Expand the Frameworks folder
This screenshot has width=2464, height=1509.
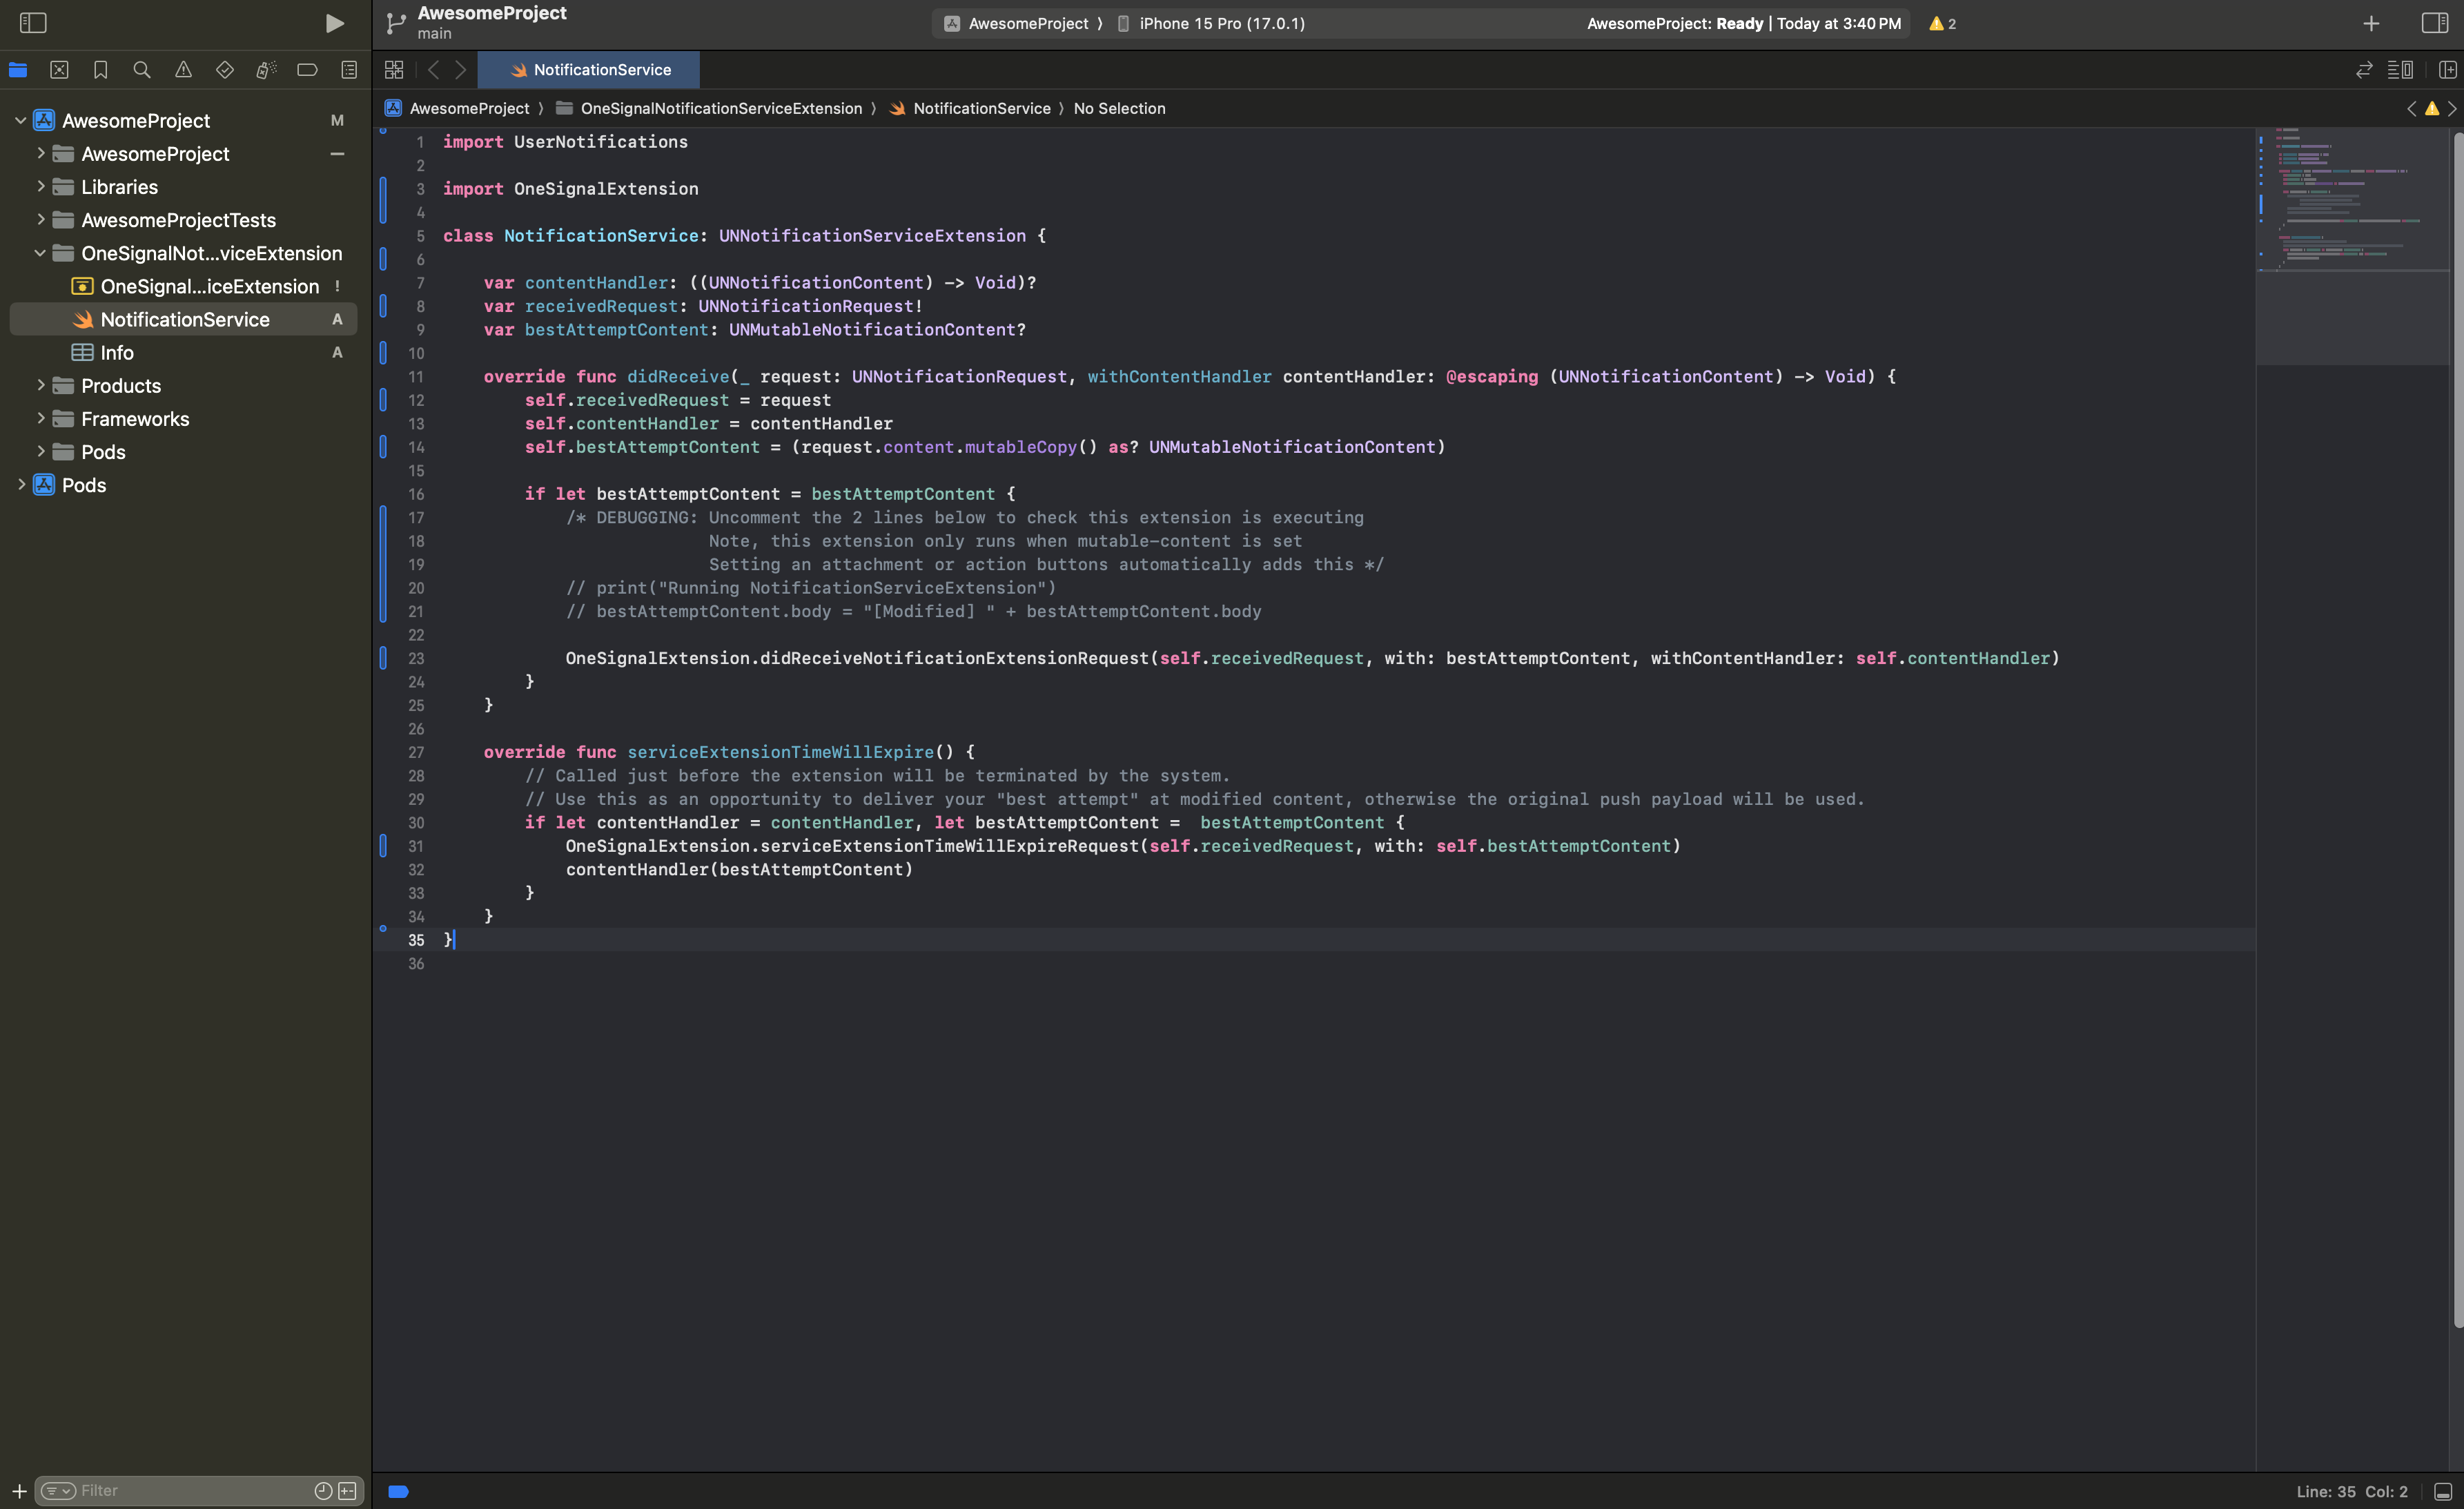(x=40, y=418)
